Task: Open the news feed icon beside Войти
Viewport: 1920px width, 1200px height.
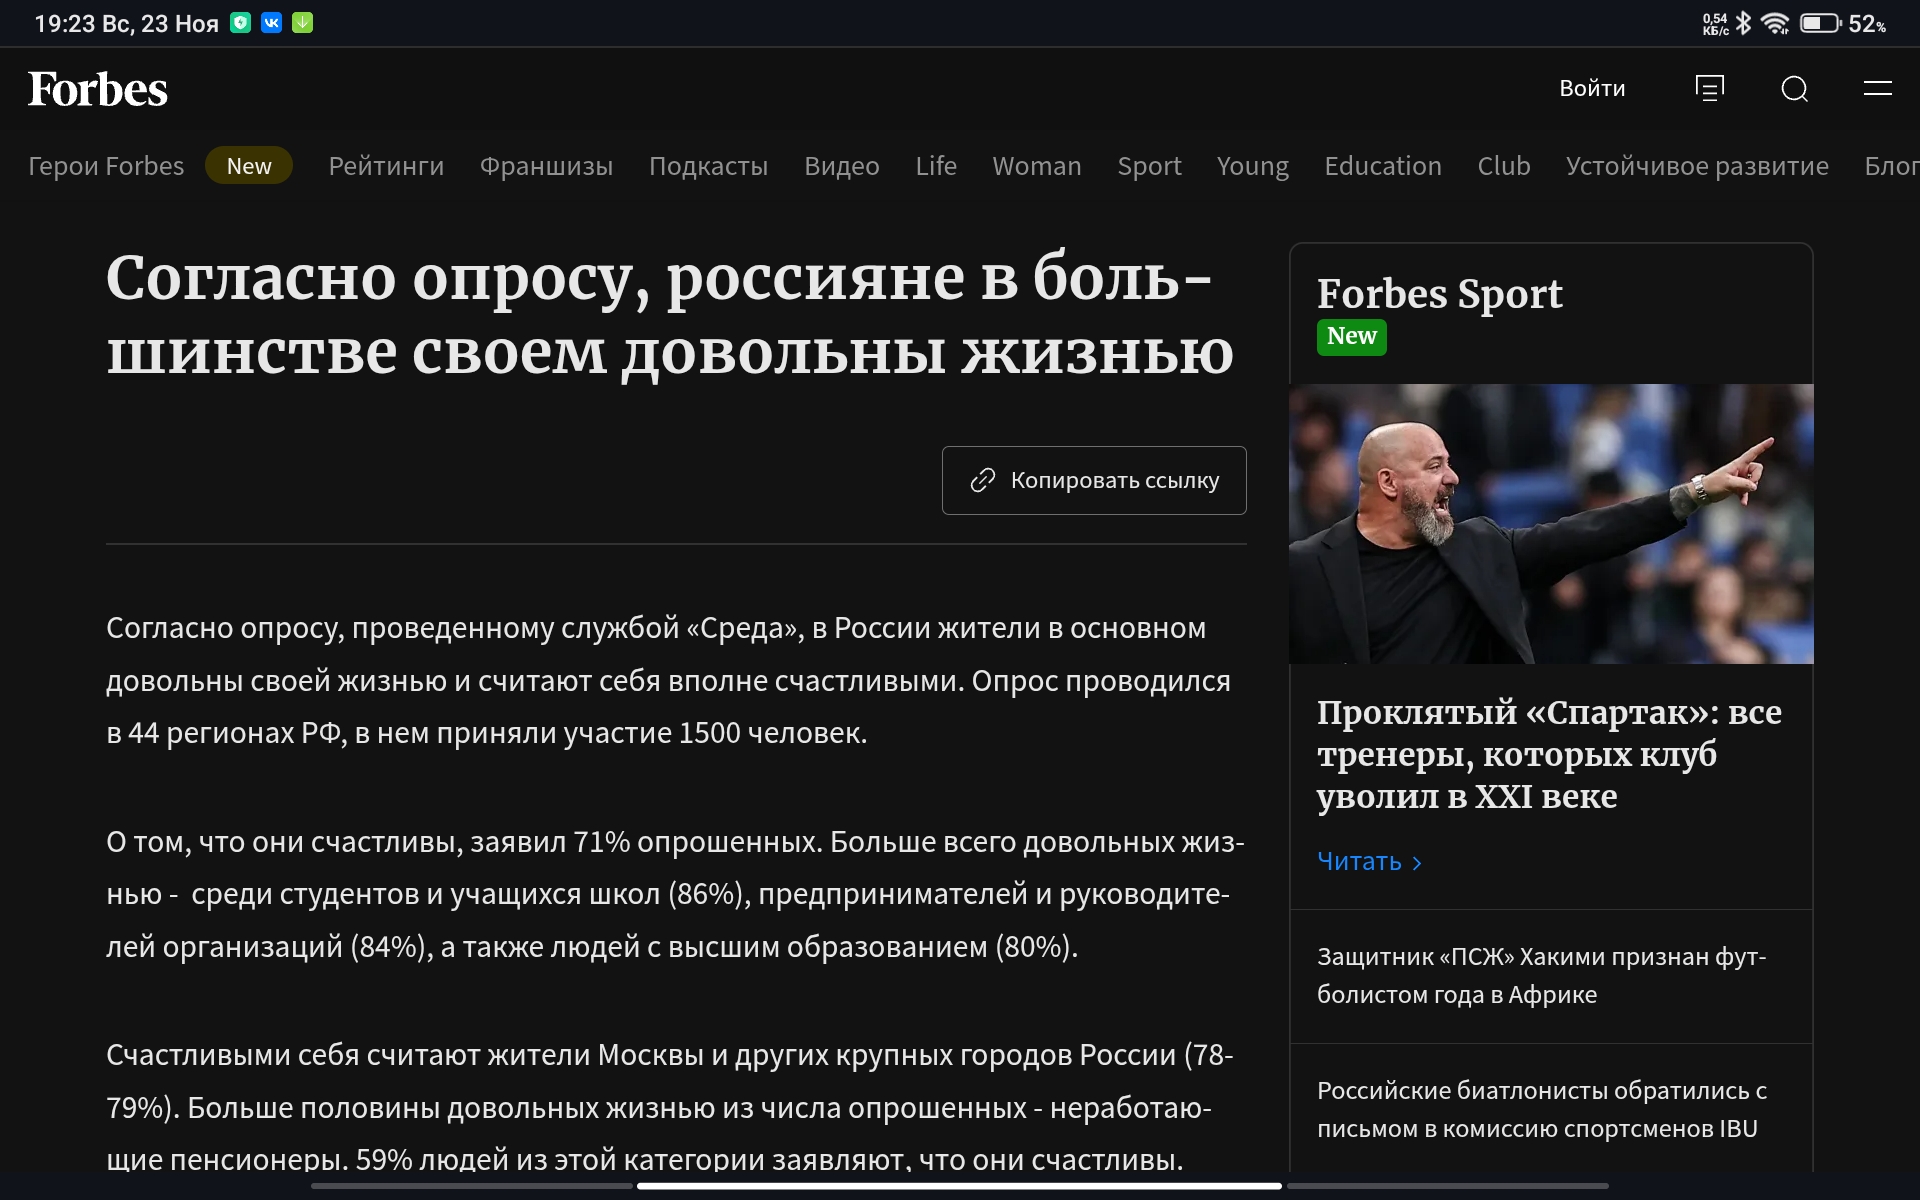Action: coord(1709,89)
